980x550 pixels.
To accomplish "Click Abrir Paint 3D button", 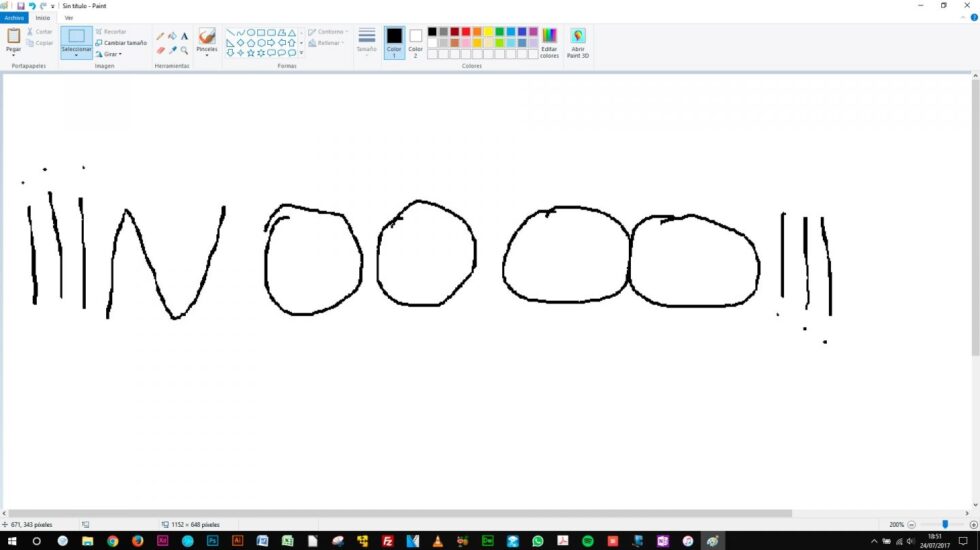I will pyautogui.click(x=578, y=43).
